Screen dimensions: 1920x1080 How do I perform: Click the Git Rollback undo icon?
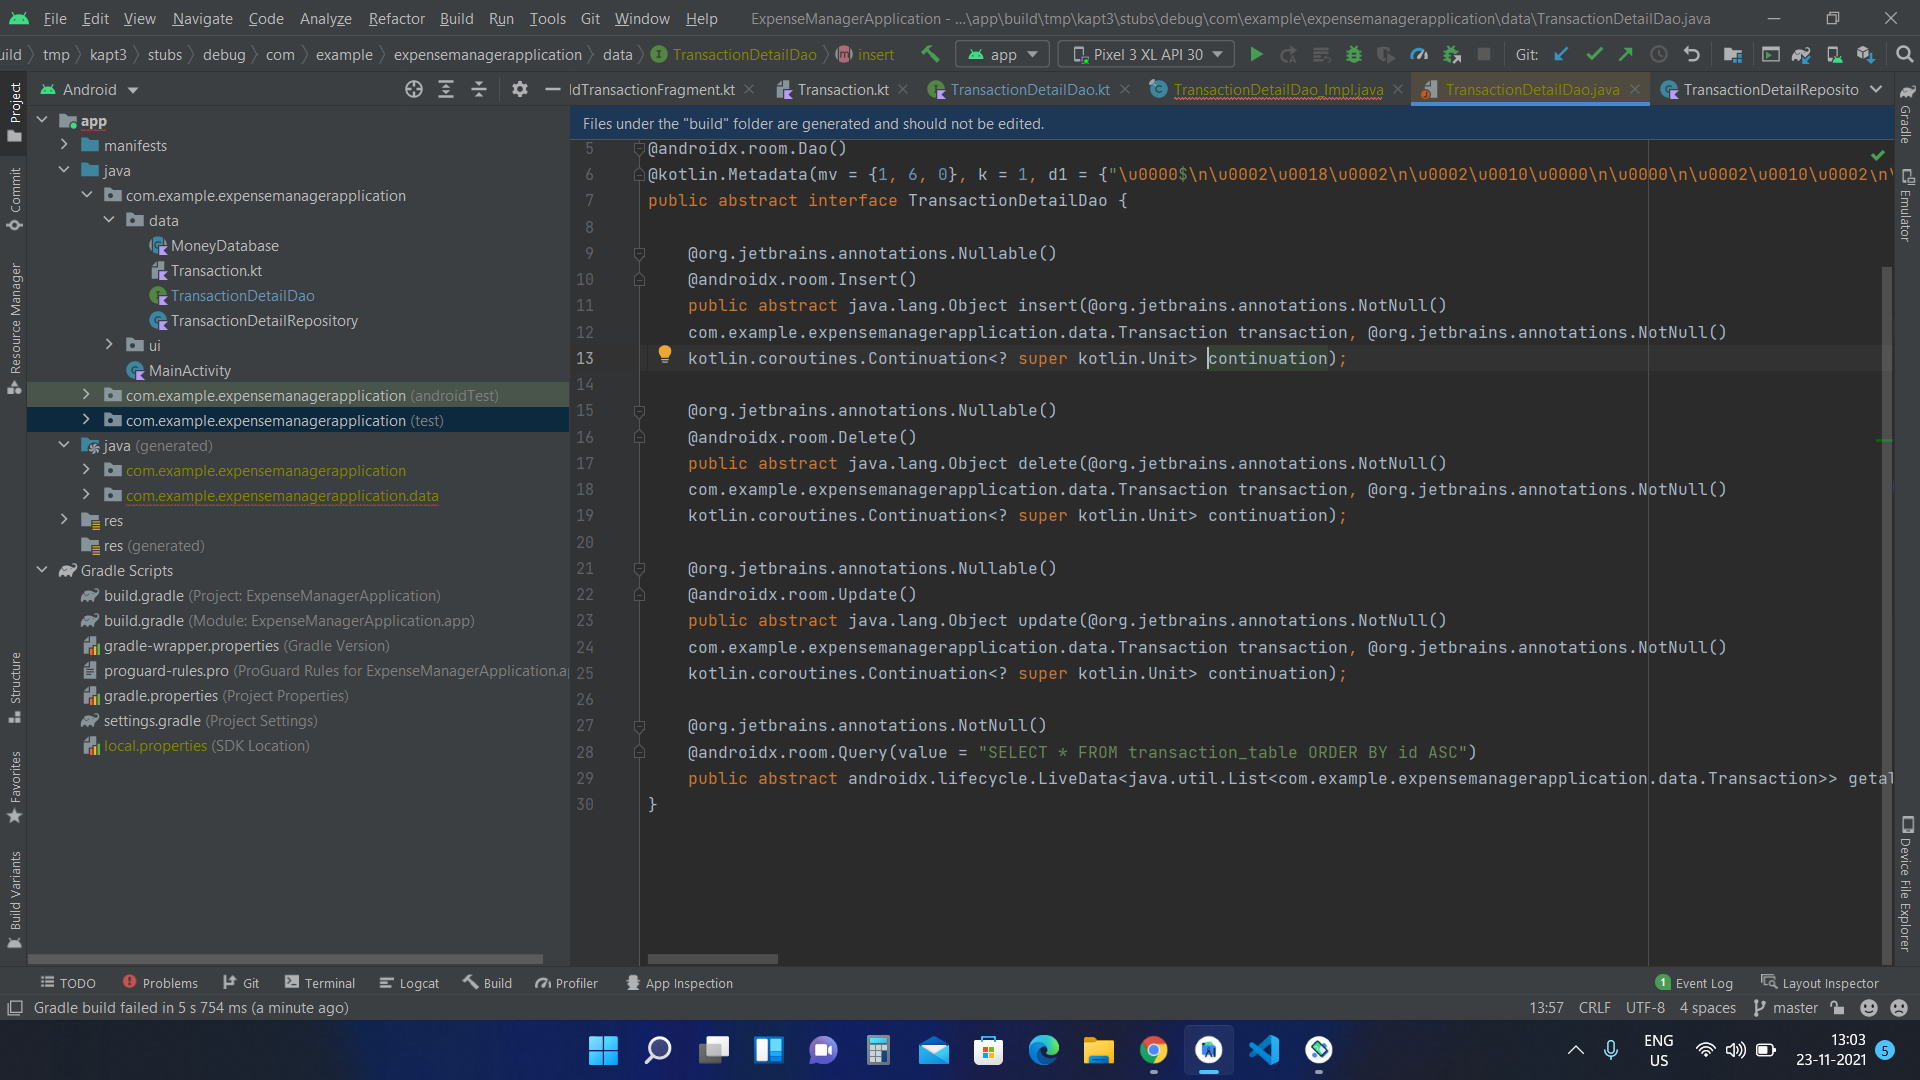(x=1691, y=54)
